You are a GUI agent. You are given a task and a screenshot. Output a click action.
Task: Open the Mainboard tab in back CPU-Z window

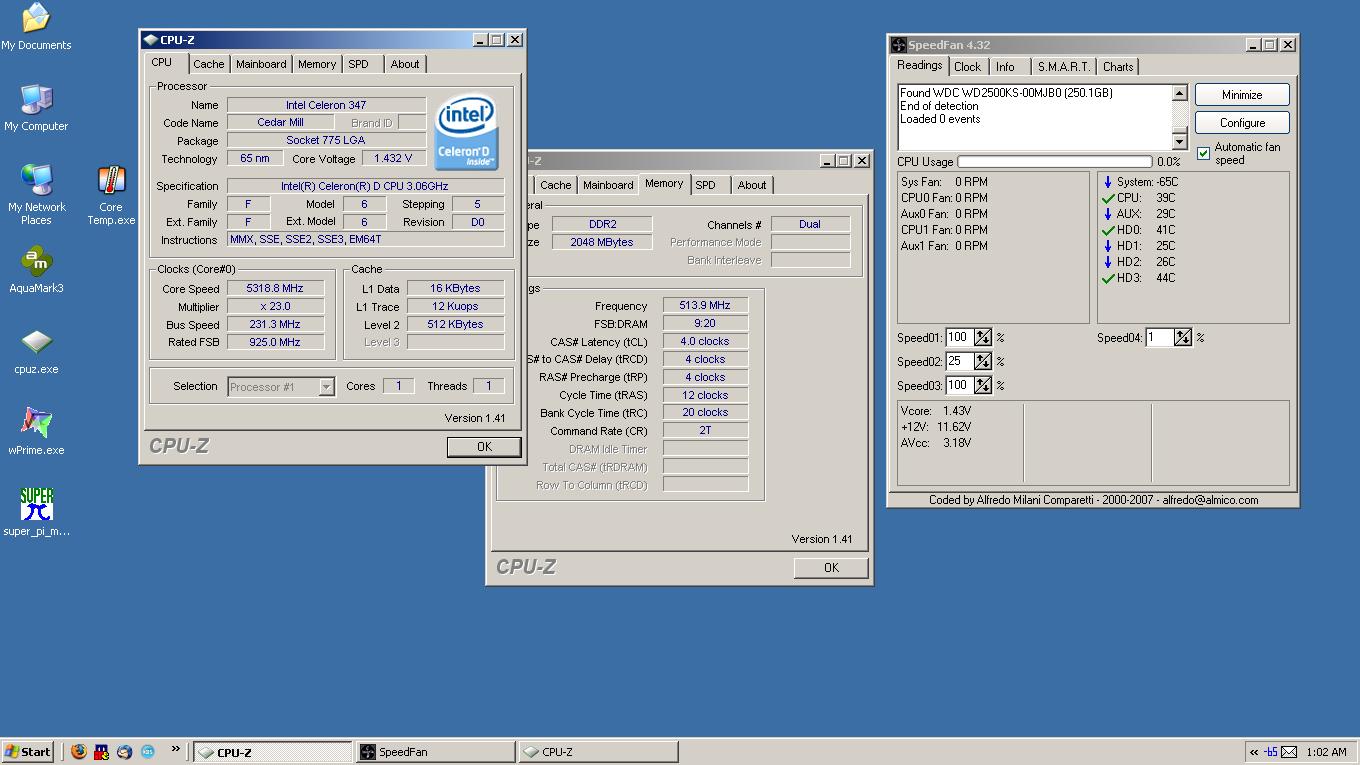click(608, 185)
